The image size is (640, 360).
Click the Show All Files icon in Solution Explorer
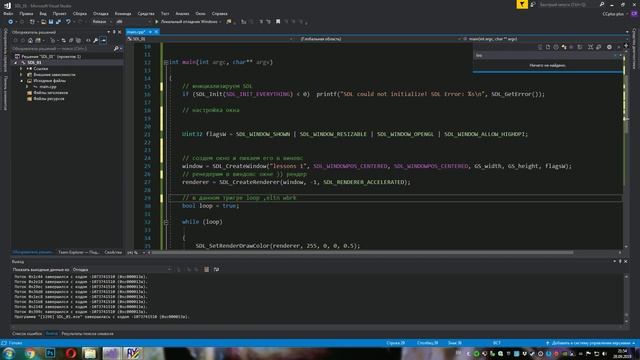pyautogui.click(x=78, y=40)
